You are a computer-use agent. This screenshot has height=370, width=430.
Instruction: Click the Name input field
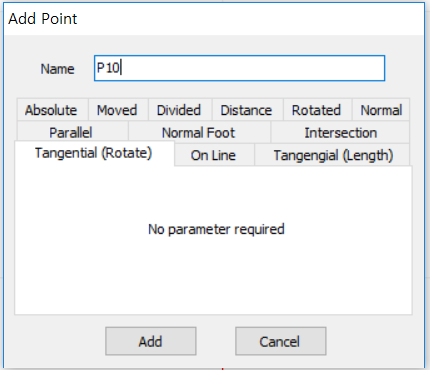pos(239,68)
